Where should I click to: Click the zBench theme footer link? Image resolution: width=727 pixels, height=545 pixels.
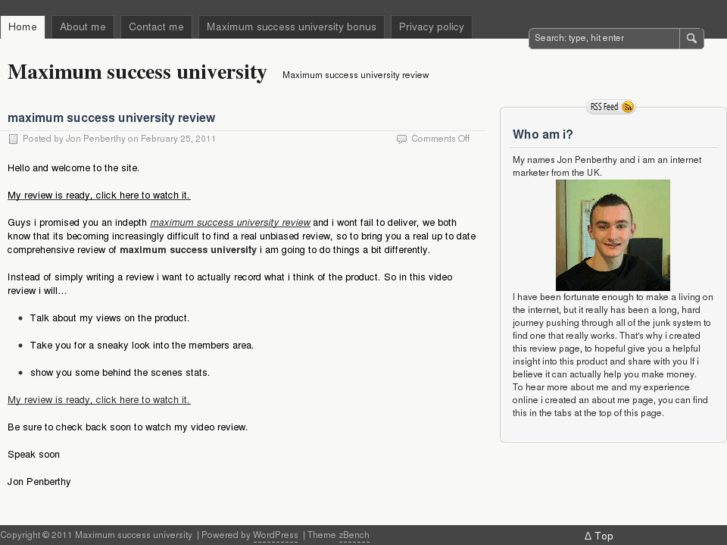354,535
